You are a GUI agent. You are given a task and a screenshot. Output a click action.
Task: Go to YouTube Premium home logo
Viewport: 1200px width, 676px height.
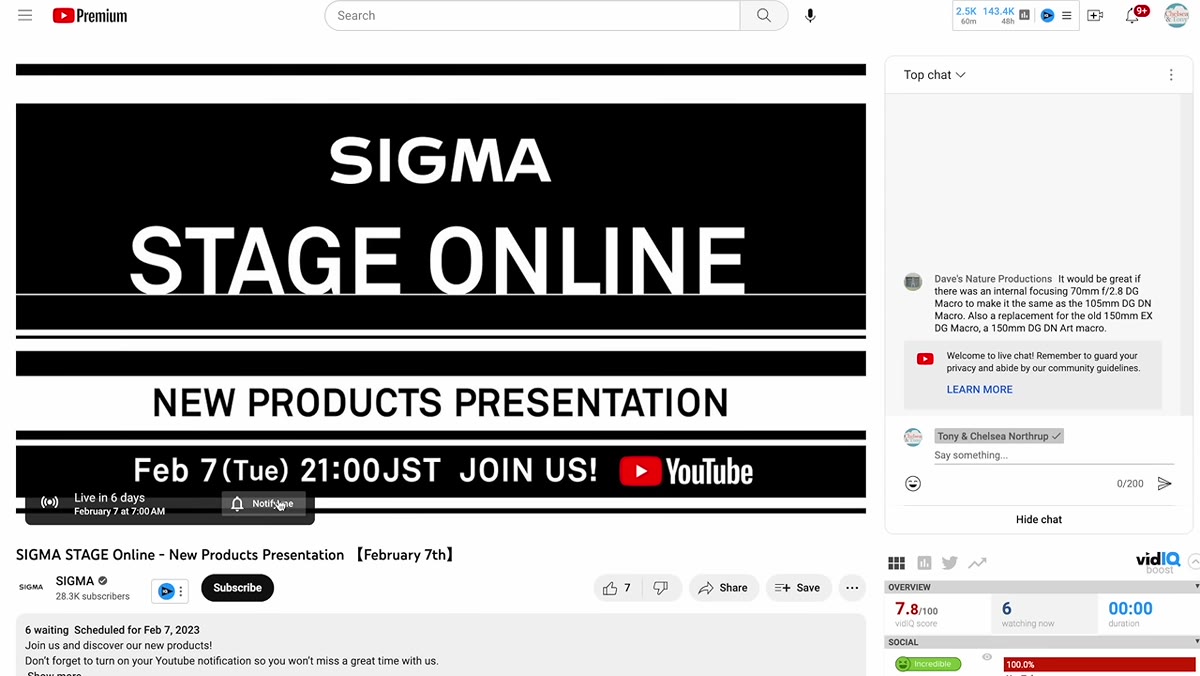point(90,16)
